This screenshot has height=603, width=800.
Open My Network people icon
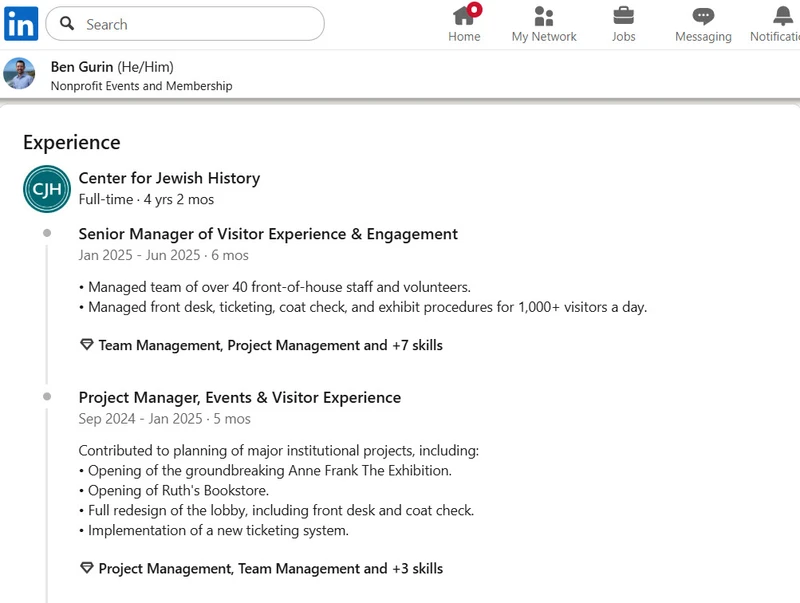pos(544,16)
